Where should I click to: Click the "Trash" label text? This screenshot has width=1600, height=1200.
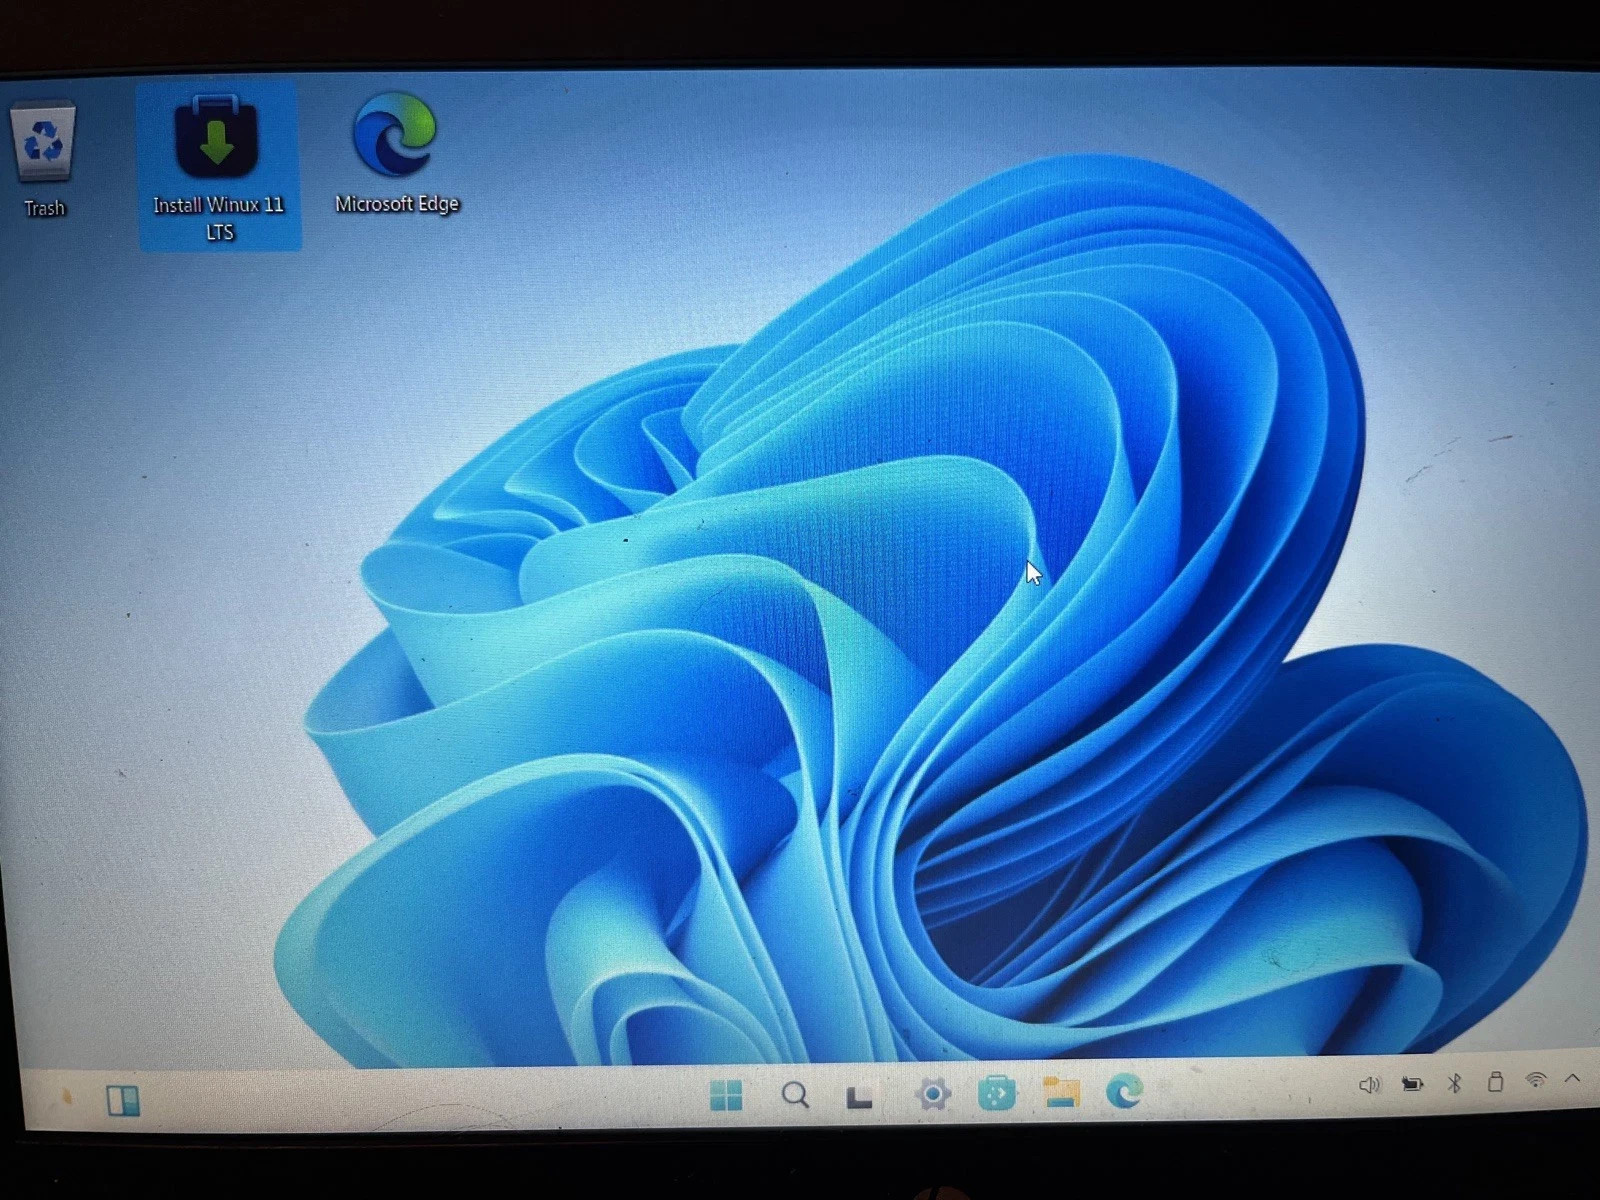(44, 208)
